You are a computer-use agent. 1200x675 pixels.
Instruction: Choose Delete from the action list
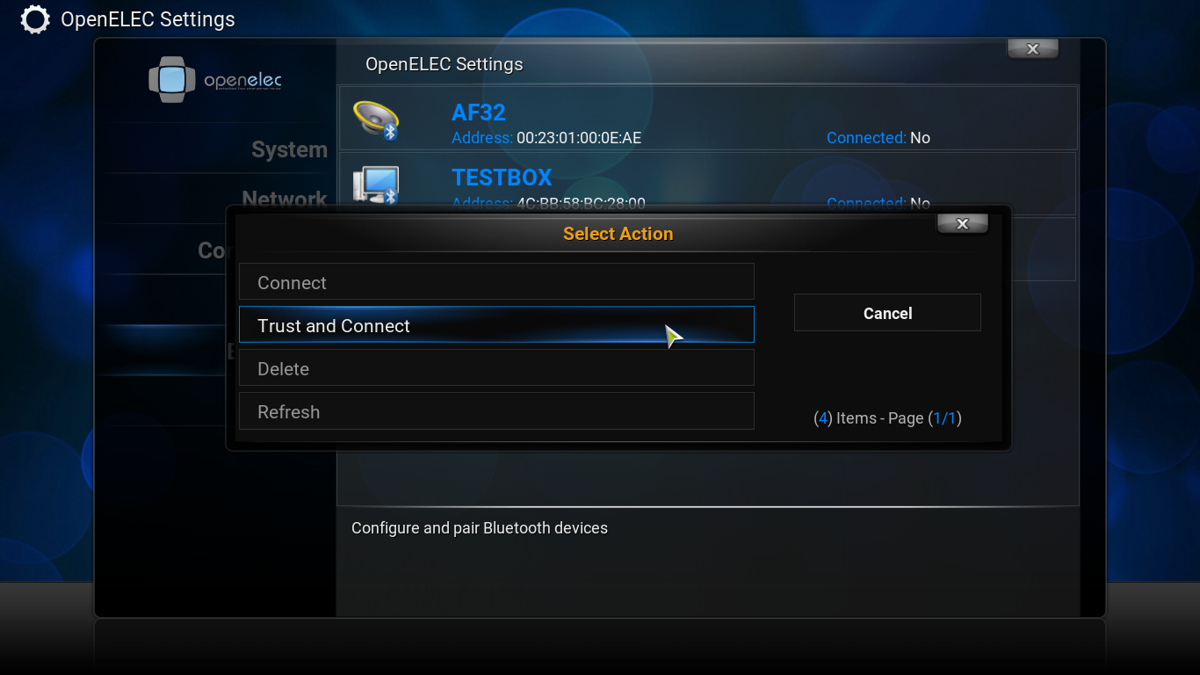496,368
